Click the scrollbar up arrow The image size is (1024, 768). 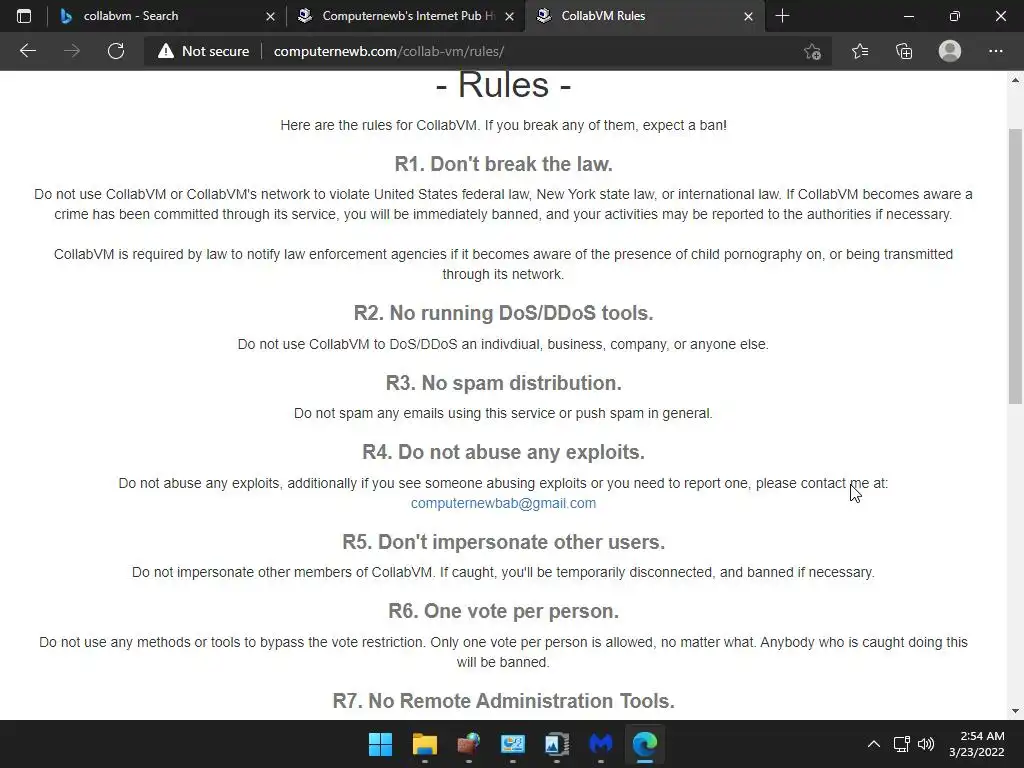point(1015,80)
